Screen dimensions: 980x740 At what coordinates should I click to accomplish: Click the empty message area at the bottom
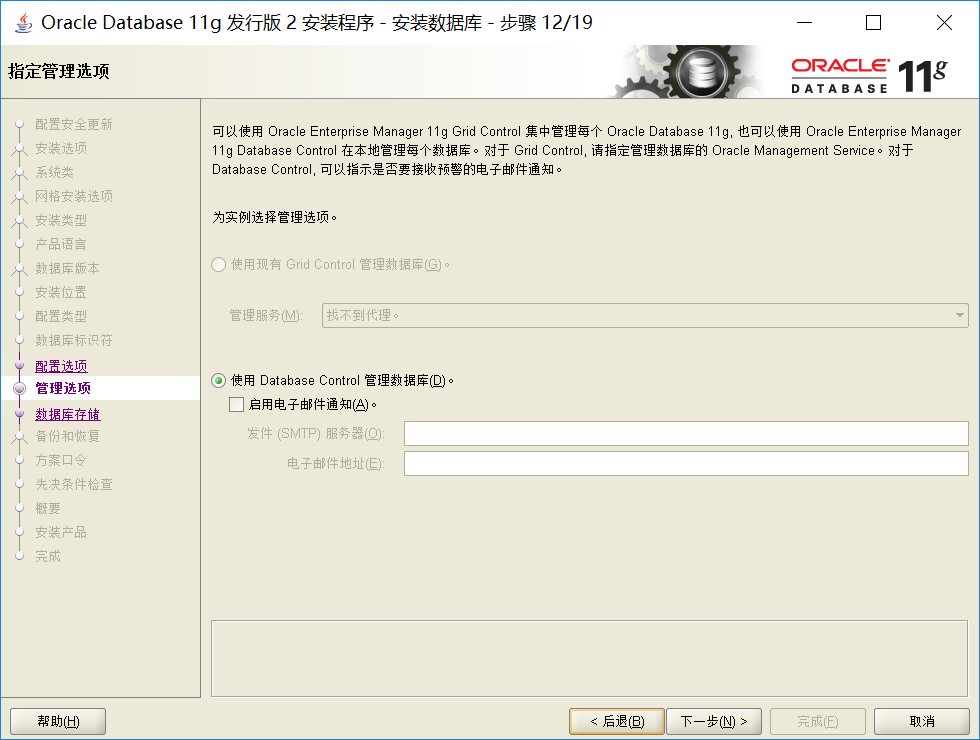click(589, 658)
